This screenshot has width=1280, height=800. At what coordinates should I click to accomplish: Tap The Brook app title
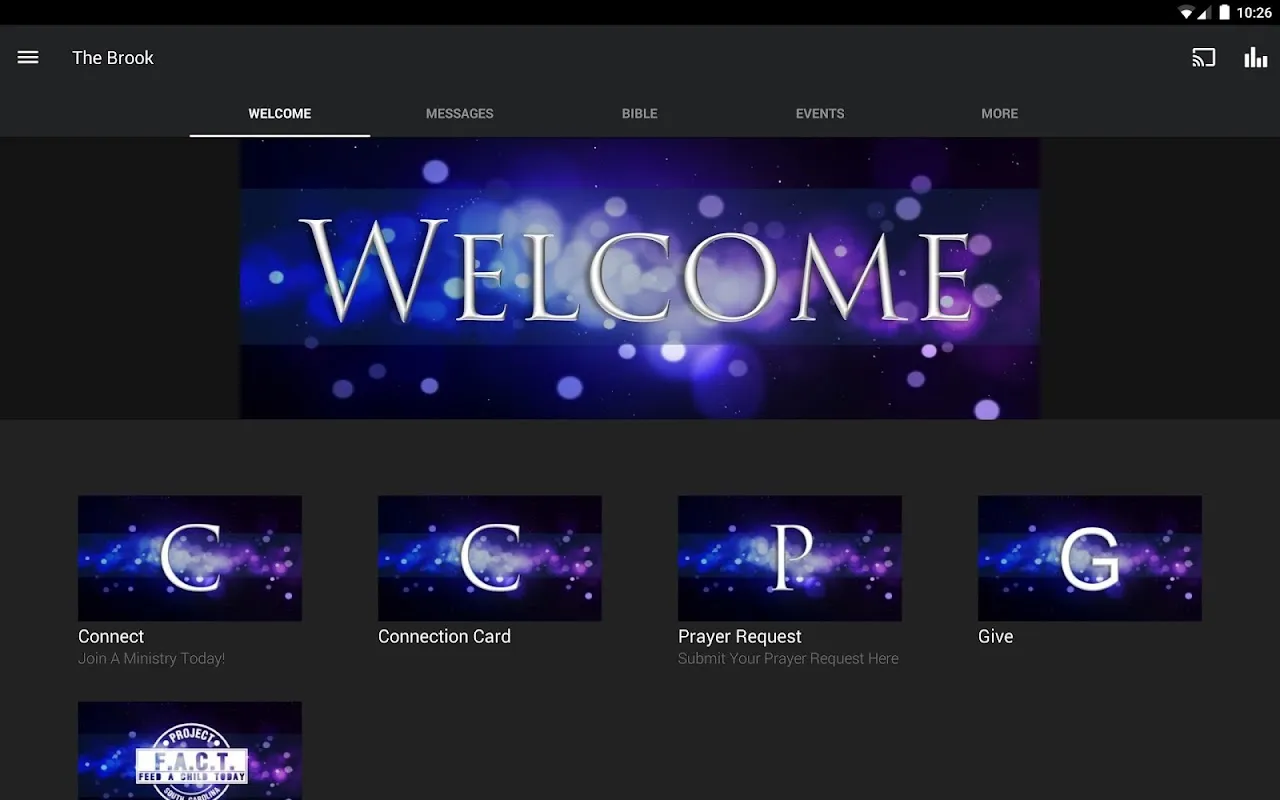[x=113, y=58]
